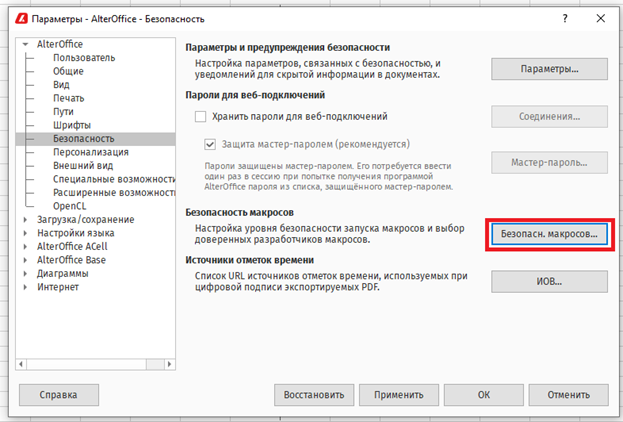Select Расширенные возможности tree item
The width and height of the screenshot is (623, 422).
tap(114, 193)
